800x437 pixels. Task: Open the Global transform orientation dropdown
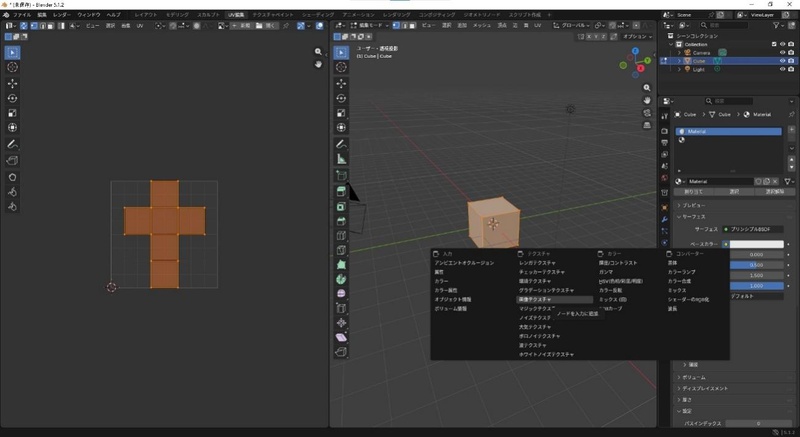[x=571, y=25]
